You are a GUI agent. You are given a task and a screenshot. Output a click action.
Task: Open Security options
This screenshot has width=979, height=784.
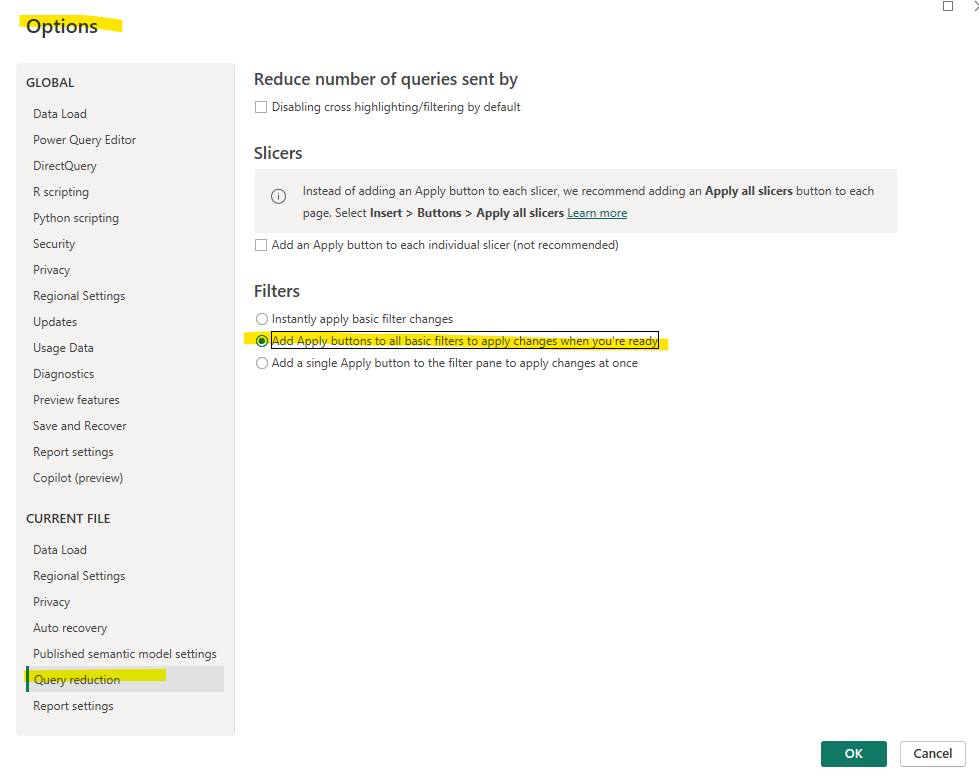pos(54,244)
